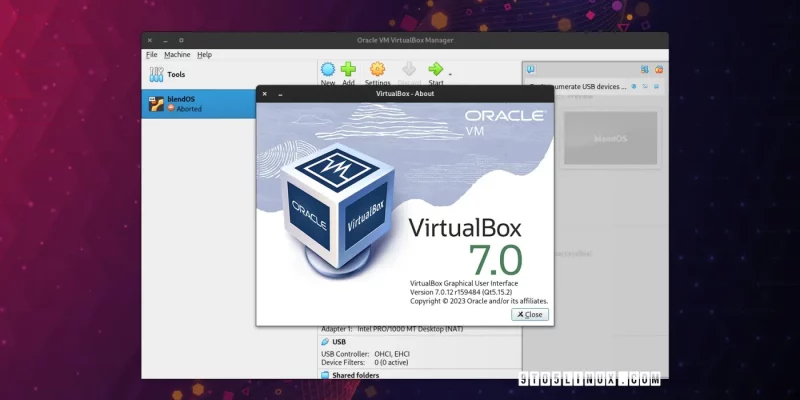Open the File menu in VirtualBox Manager
The width and height of the screenshot is (800, 400).
pyautogui.click(x=152, y=55)
